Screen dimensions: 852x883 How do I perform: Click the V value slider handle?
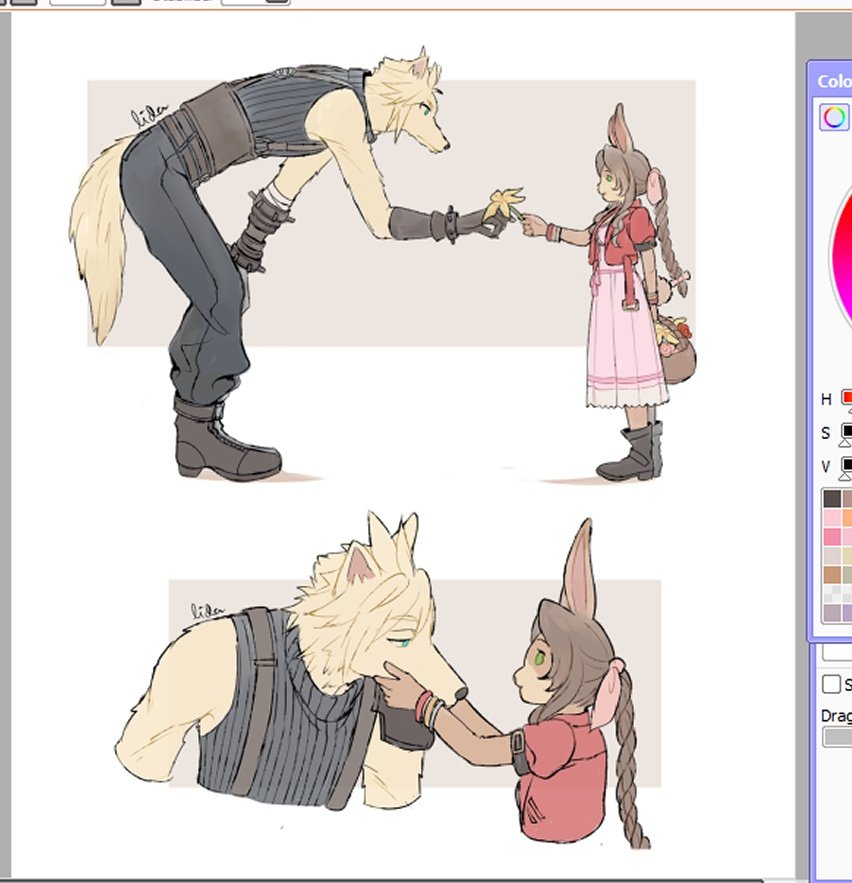(x=845, y=477)
